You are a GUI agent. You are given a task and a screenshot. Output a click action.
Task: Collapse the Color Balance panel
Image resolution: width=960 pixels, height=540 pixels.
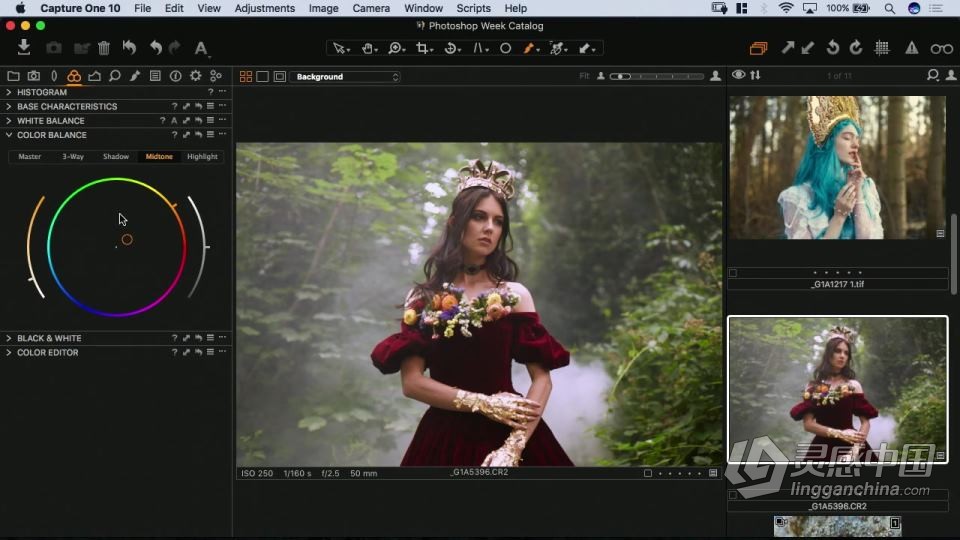pos(9,135)
